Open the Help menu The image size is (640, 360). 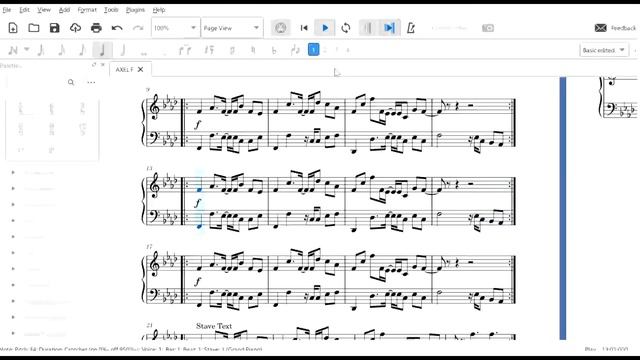point(159,9)
